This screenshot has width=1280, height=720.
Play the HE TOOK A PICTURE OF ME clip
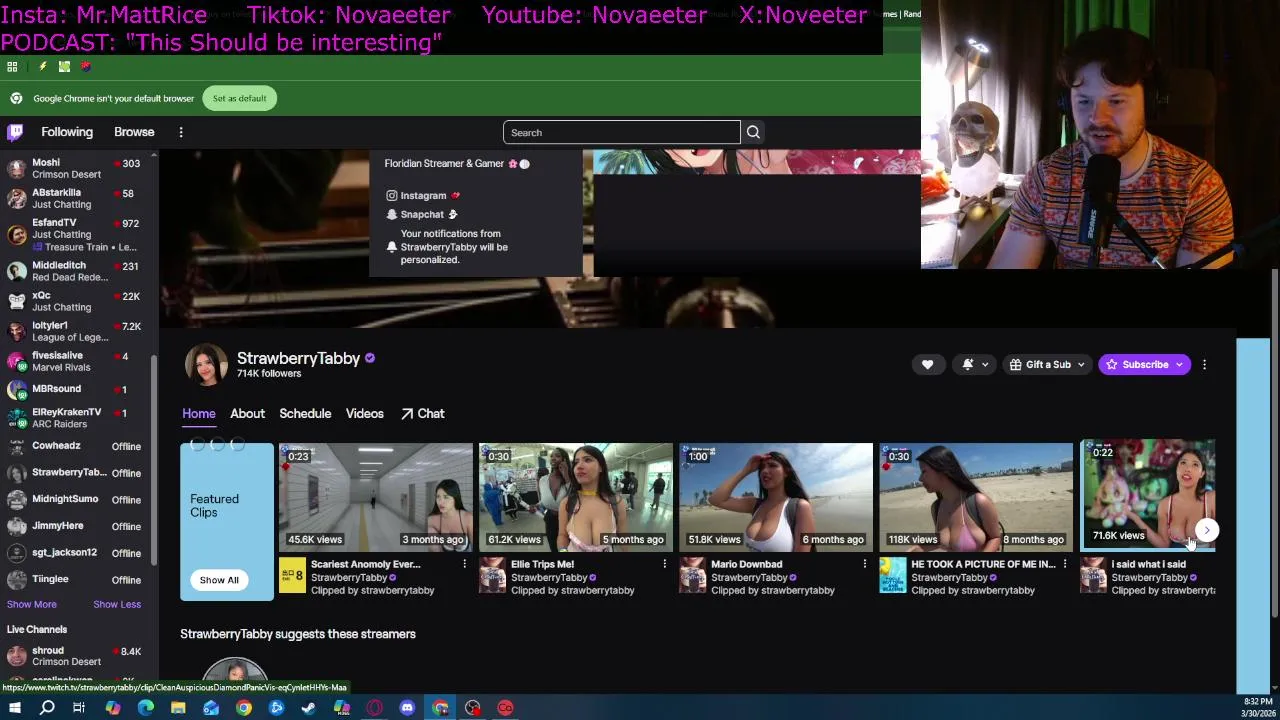point(975,496)
